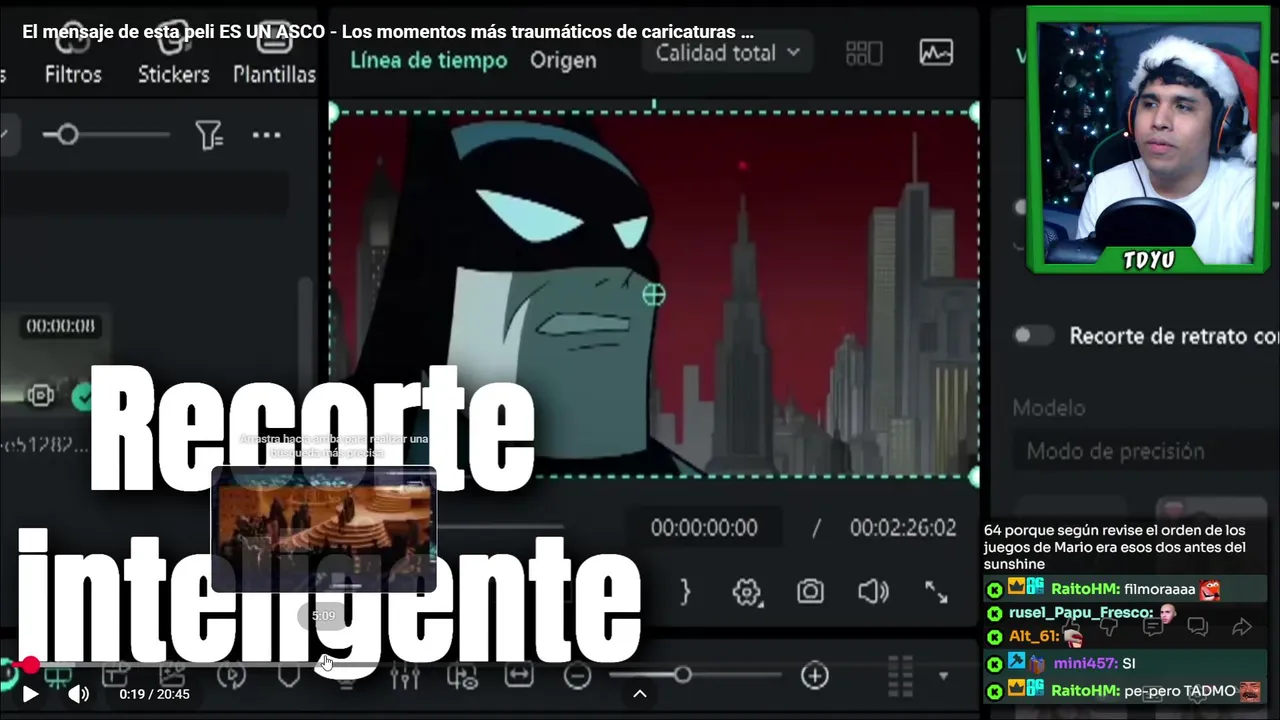Zoom out timeline with the minus icon

point(577,676)
